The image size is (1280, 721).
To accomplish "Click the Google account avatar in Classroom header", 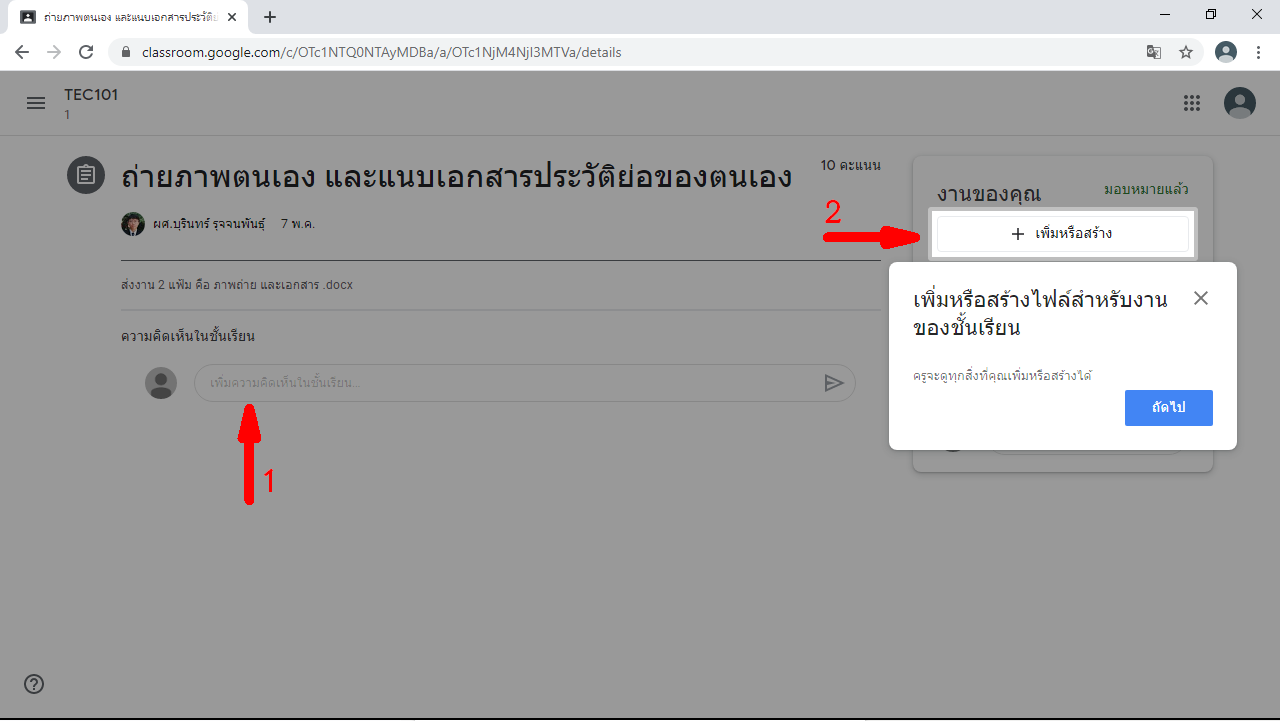I will coord(1240,103).
